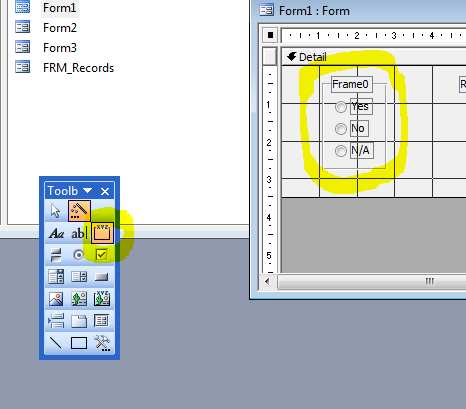Select the Check Box tool in Toolbox
Image resolution: width=466 pixels, height=409 pixels.
coord(101,255)
